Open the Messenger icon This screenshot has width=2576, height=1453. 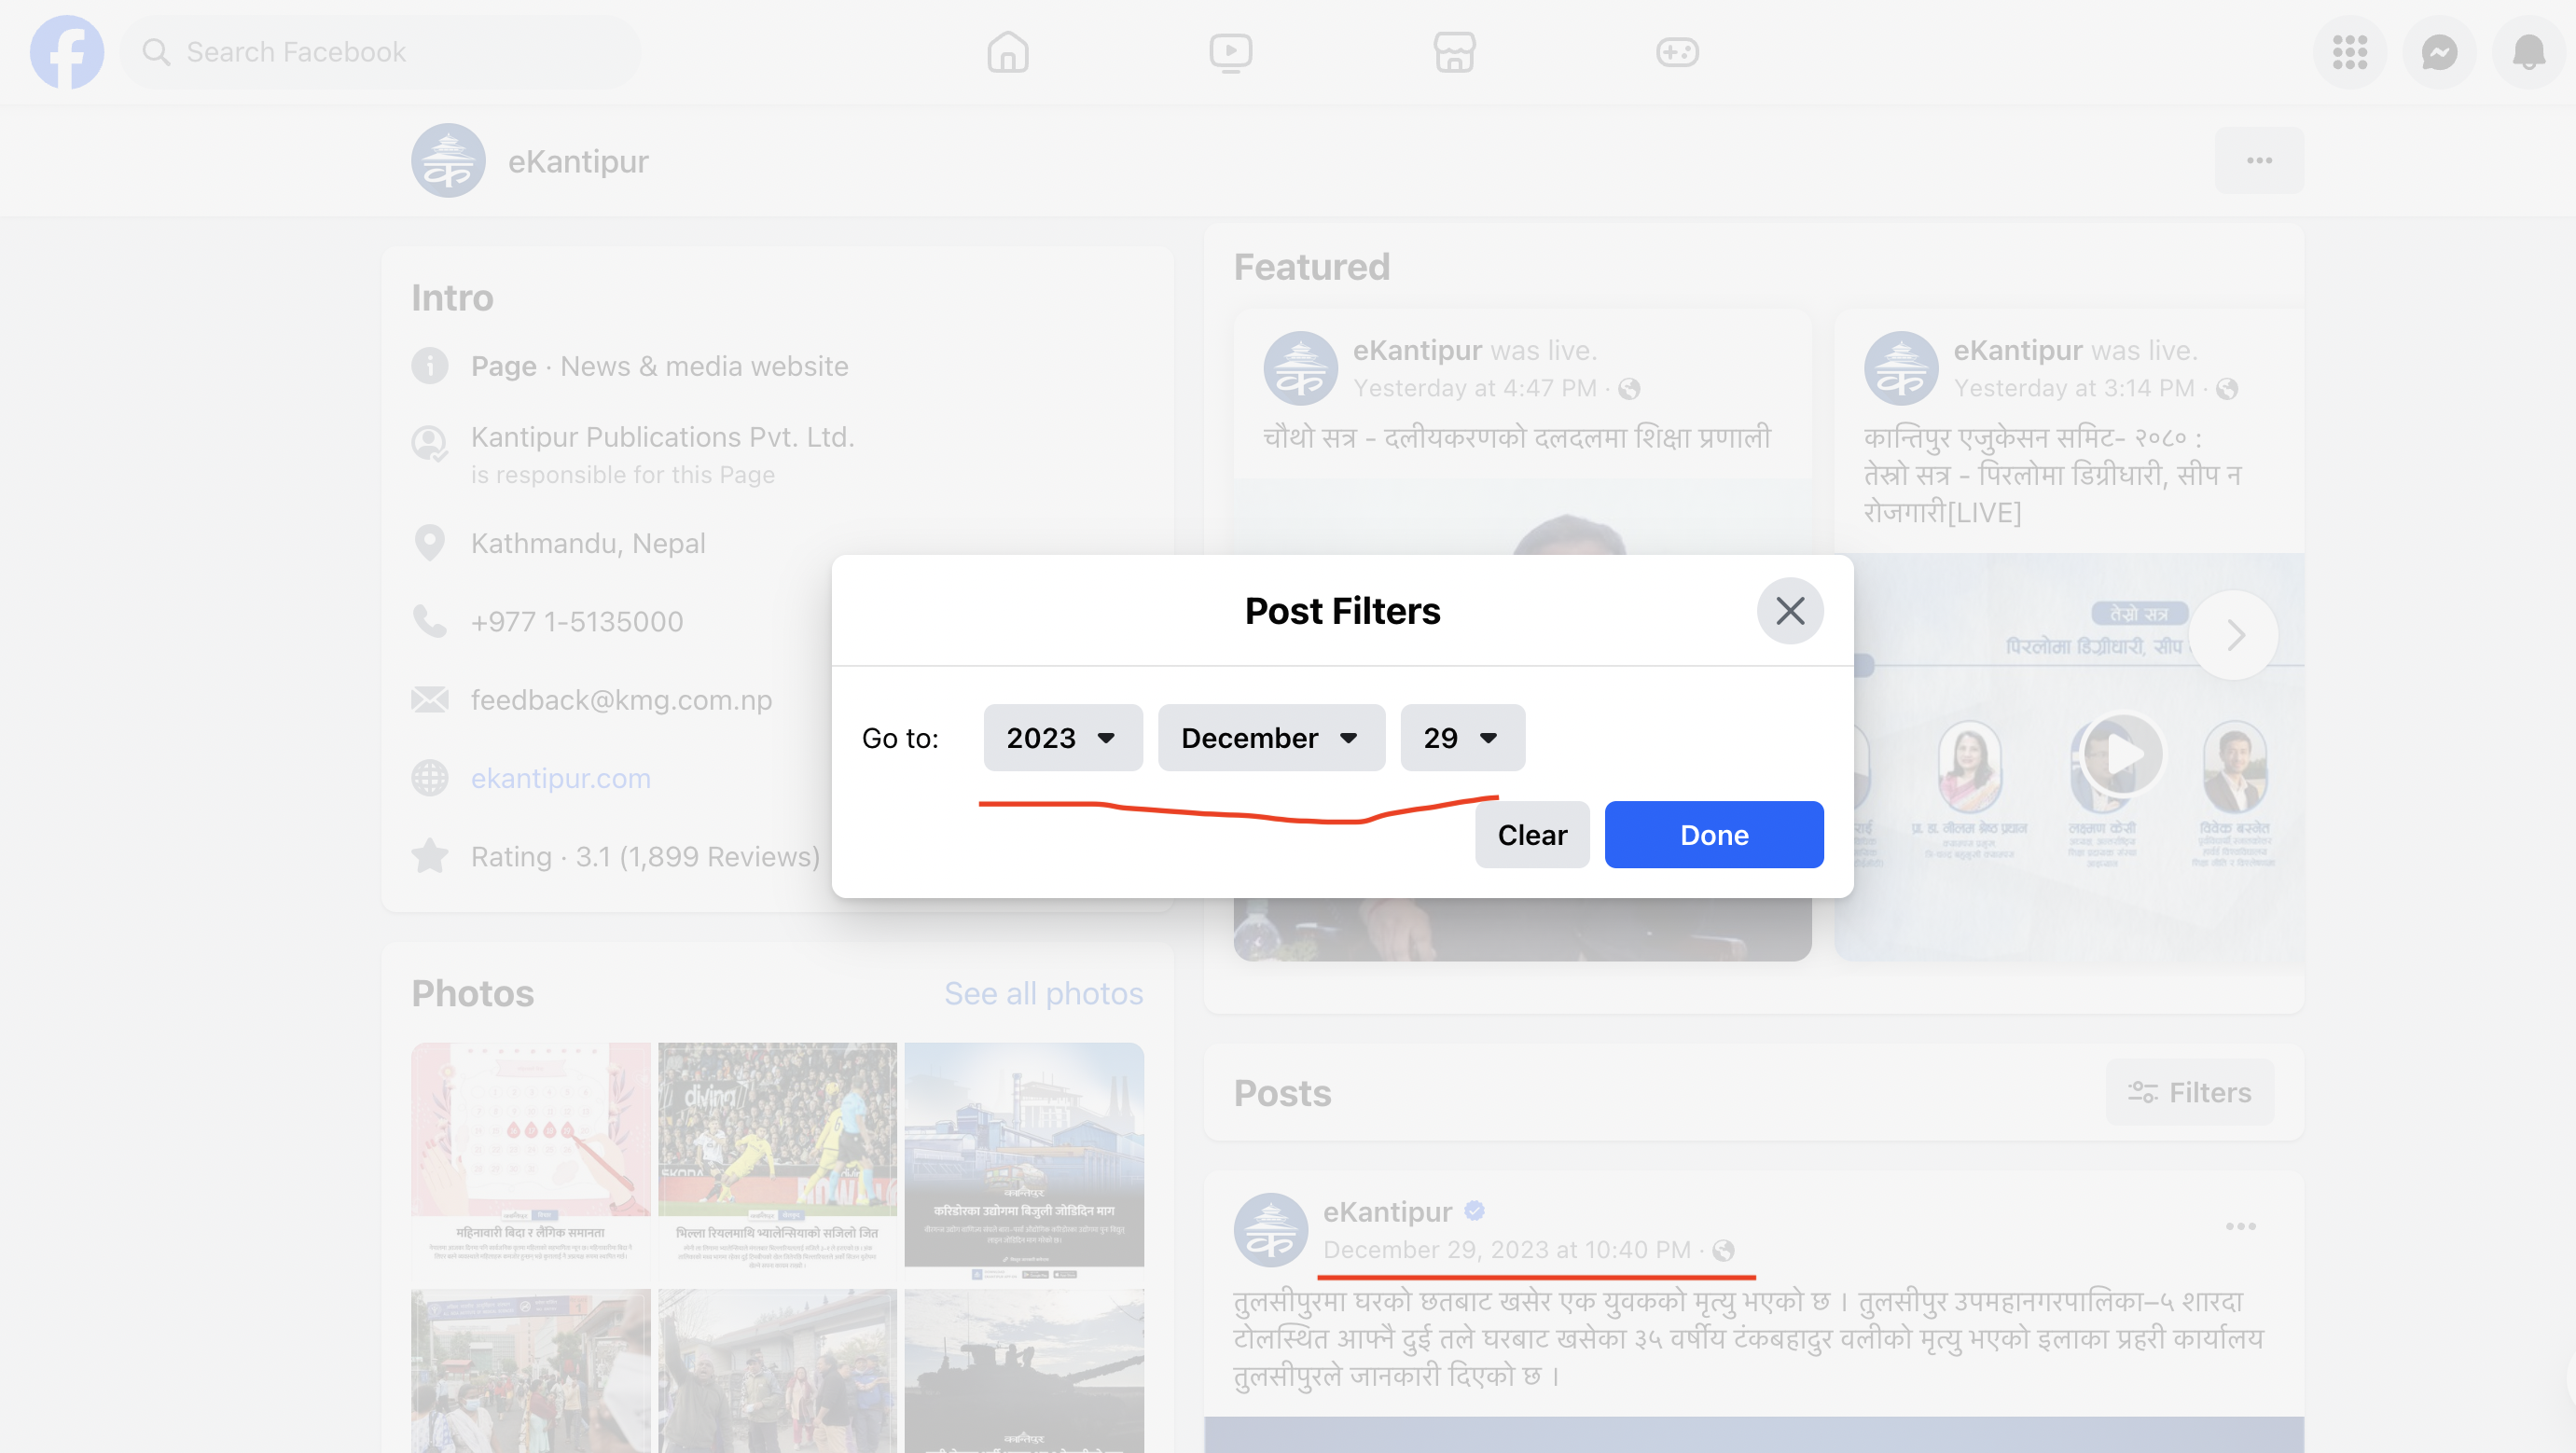tap(2439, 52)
